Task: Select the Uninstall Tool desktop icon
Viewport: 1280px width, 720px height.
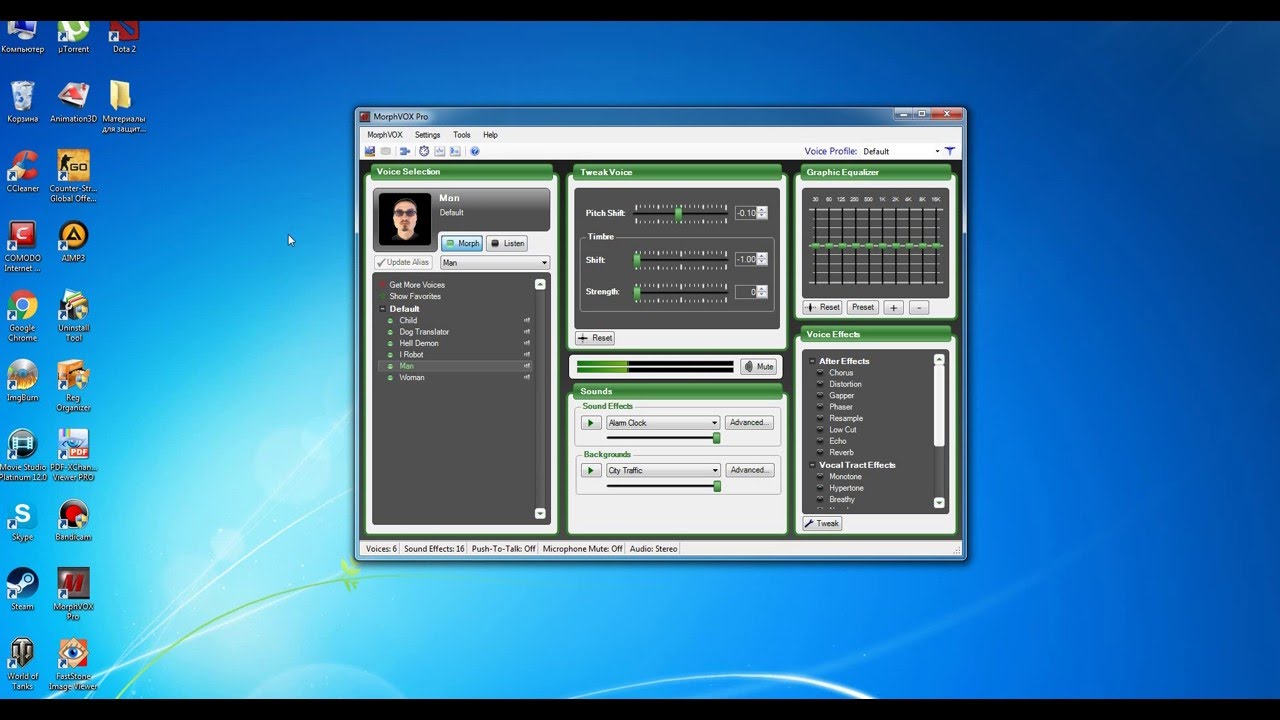Action: [x=73, y=316]
